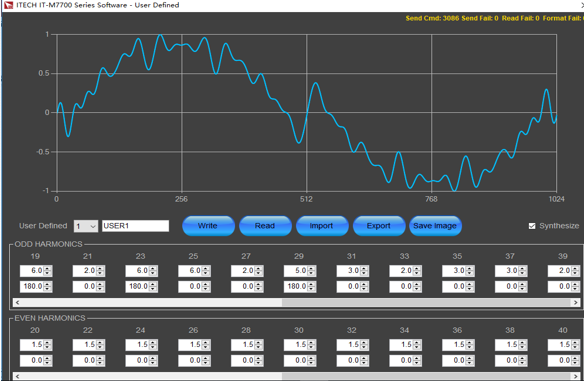Click harmonic 33 amplitude field
The width and height of the screenshot is (584, 381).
[x=401, y=271]
